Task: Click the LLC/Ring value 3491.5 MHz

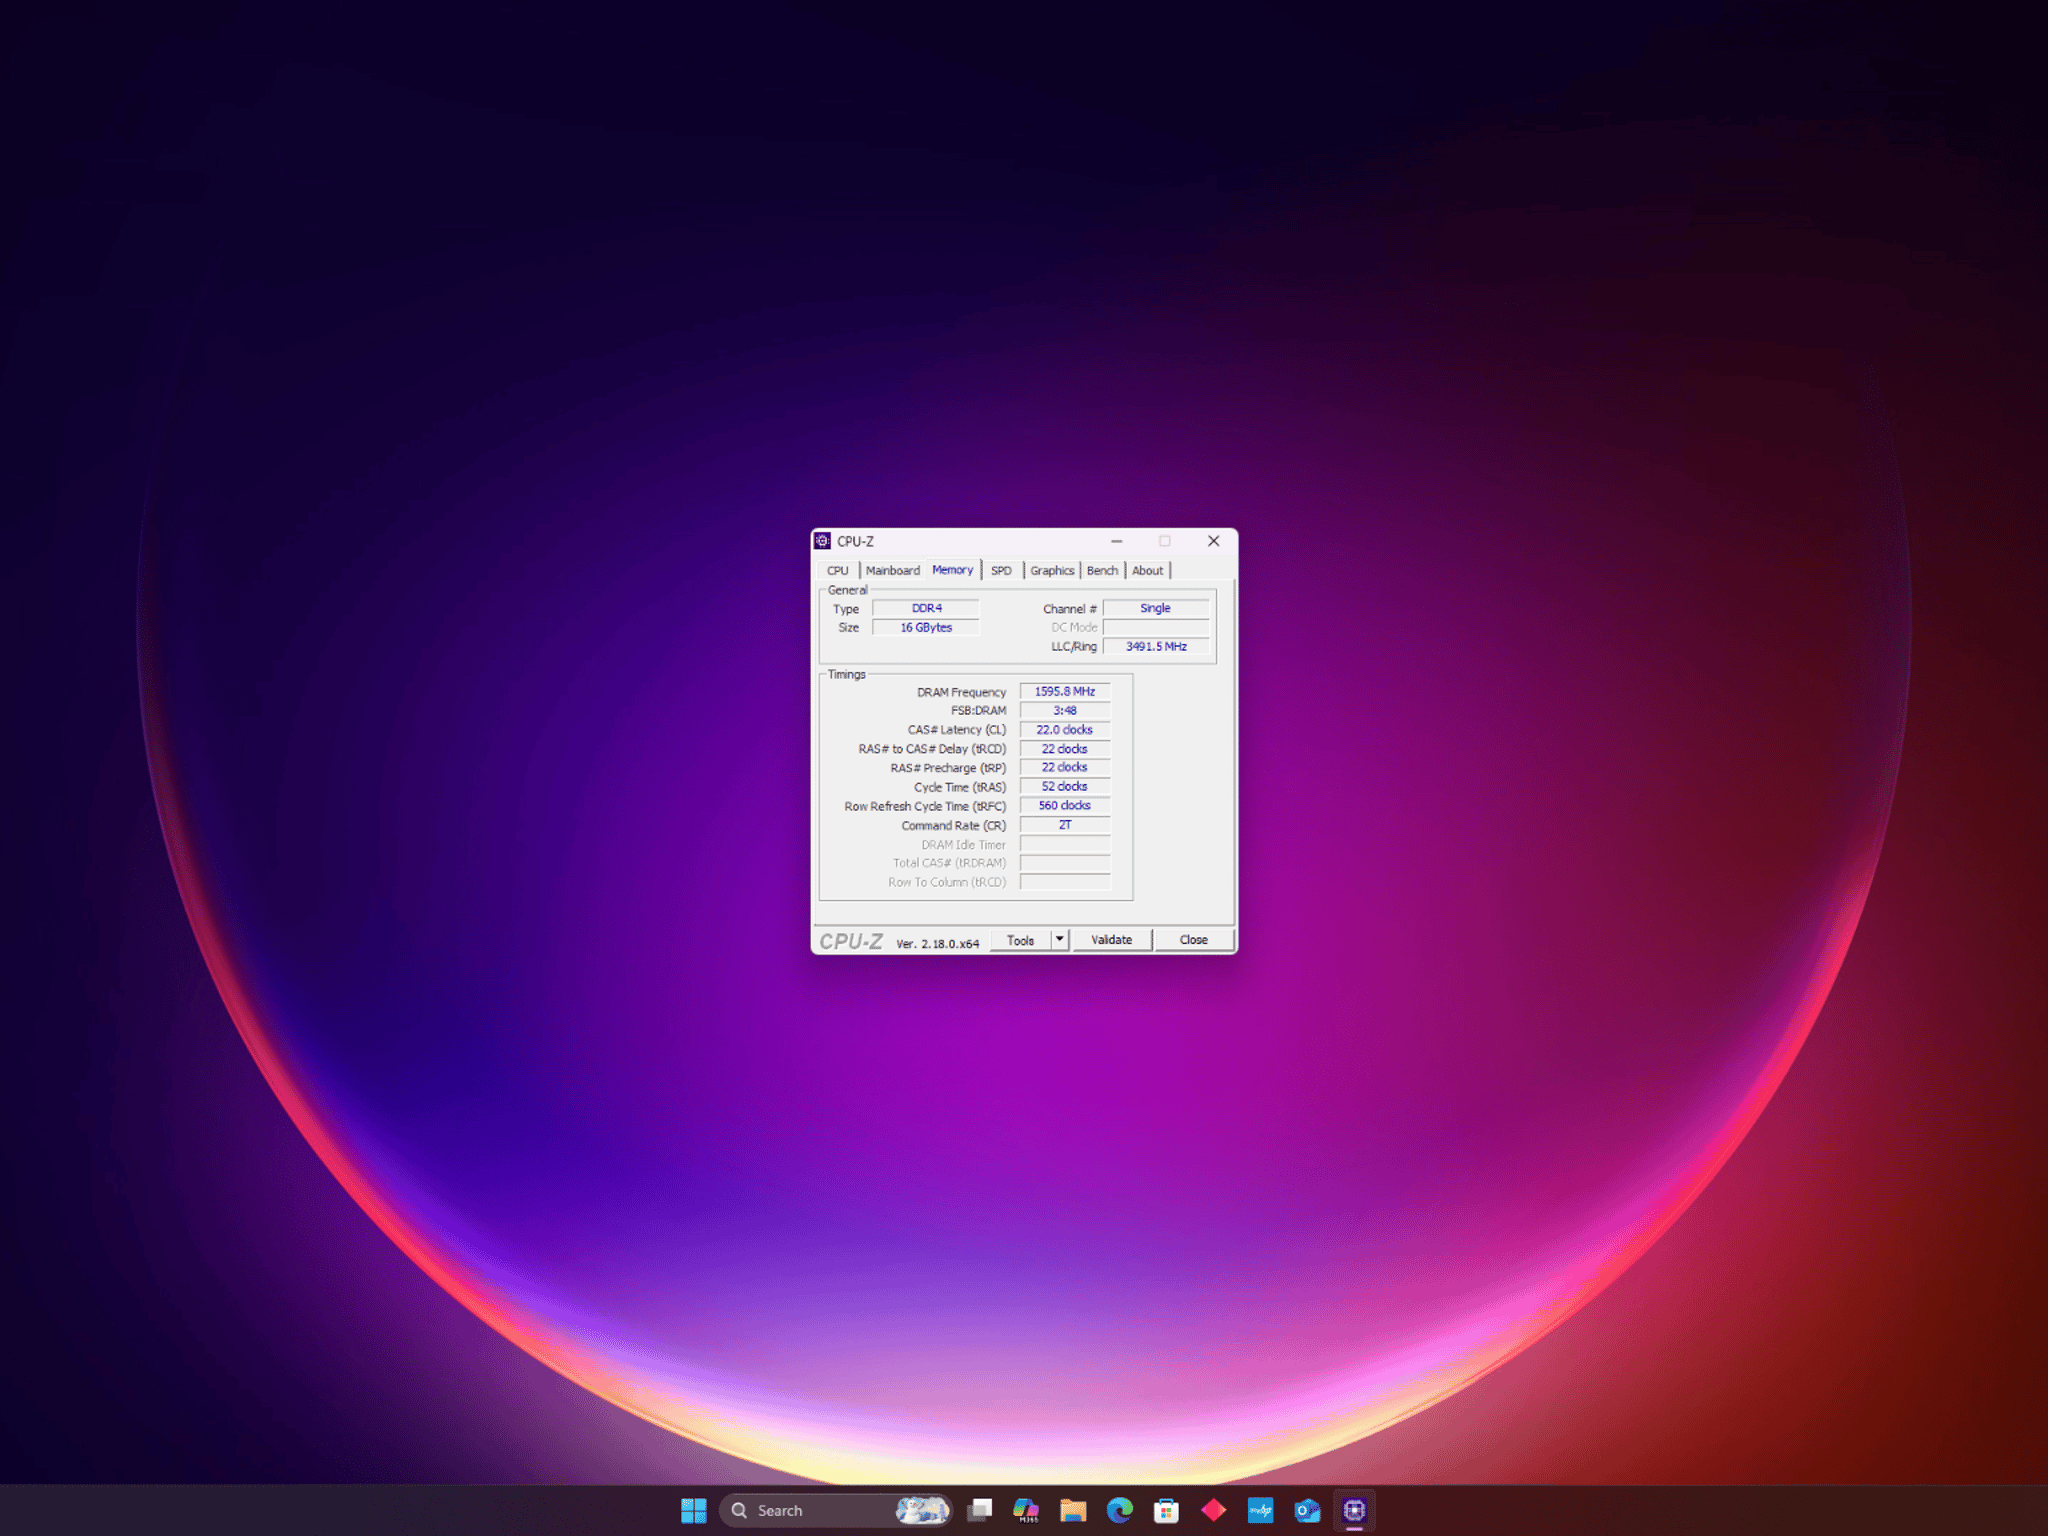Action: [x=1156, y=646]
